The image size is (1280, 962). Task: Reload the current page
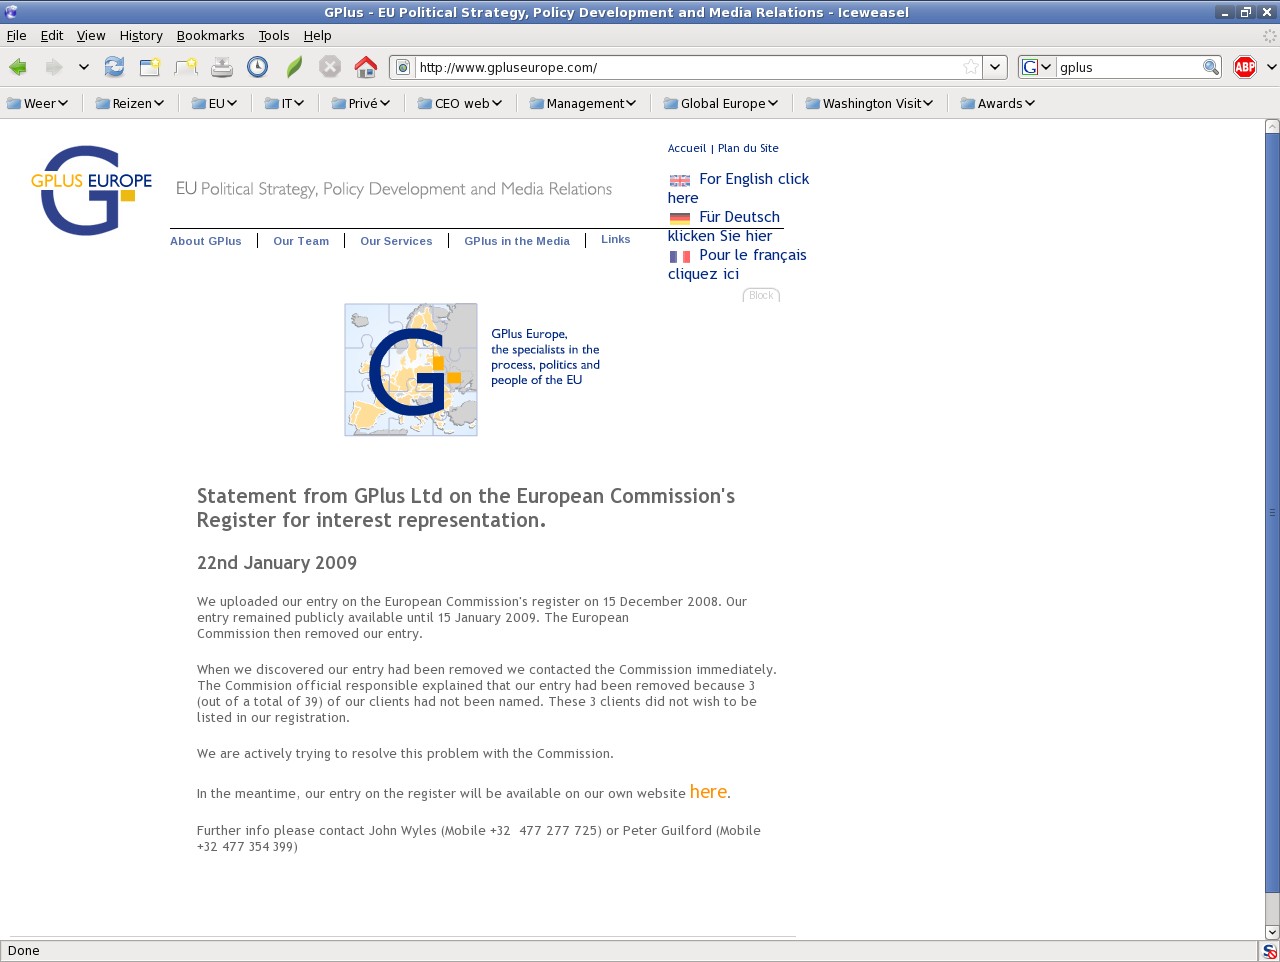pos(114,67)
